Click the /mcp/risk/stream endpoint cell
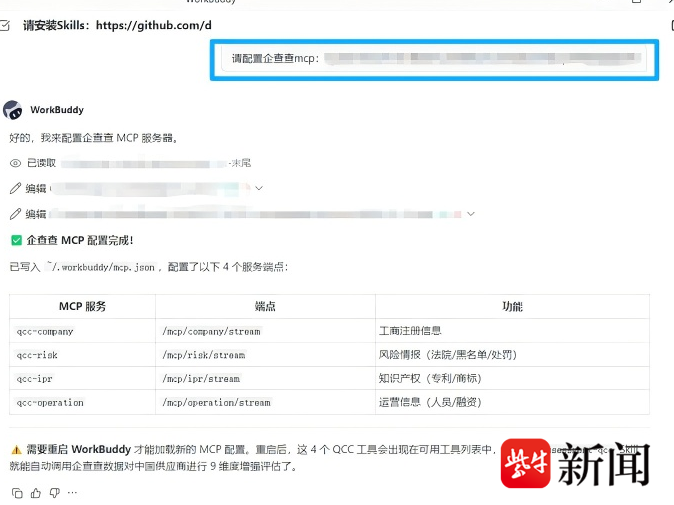The width and height of the screenshot is (674, 505). pyautogui.click(x=203, y=355)
